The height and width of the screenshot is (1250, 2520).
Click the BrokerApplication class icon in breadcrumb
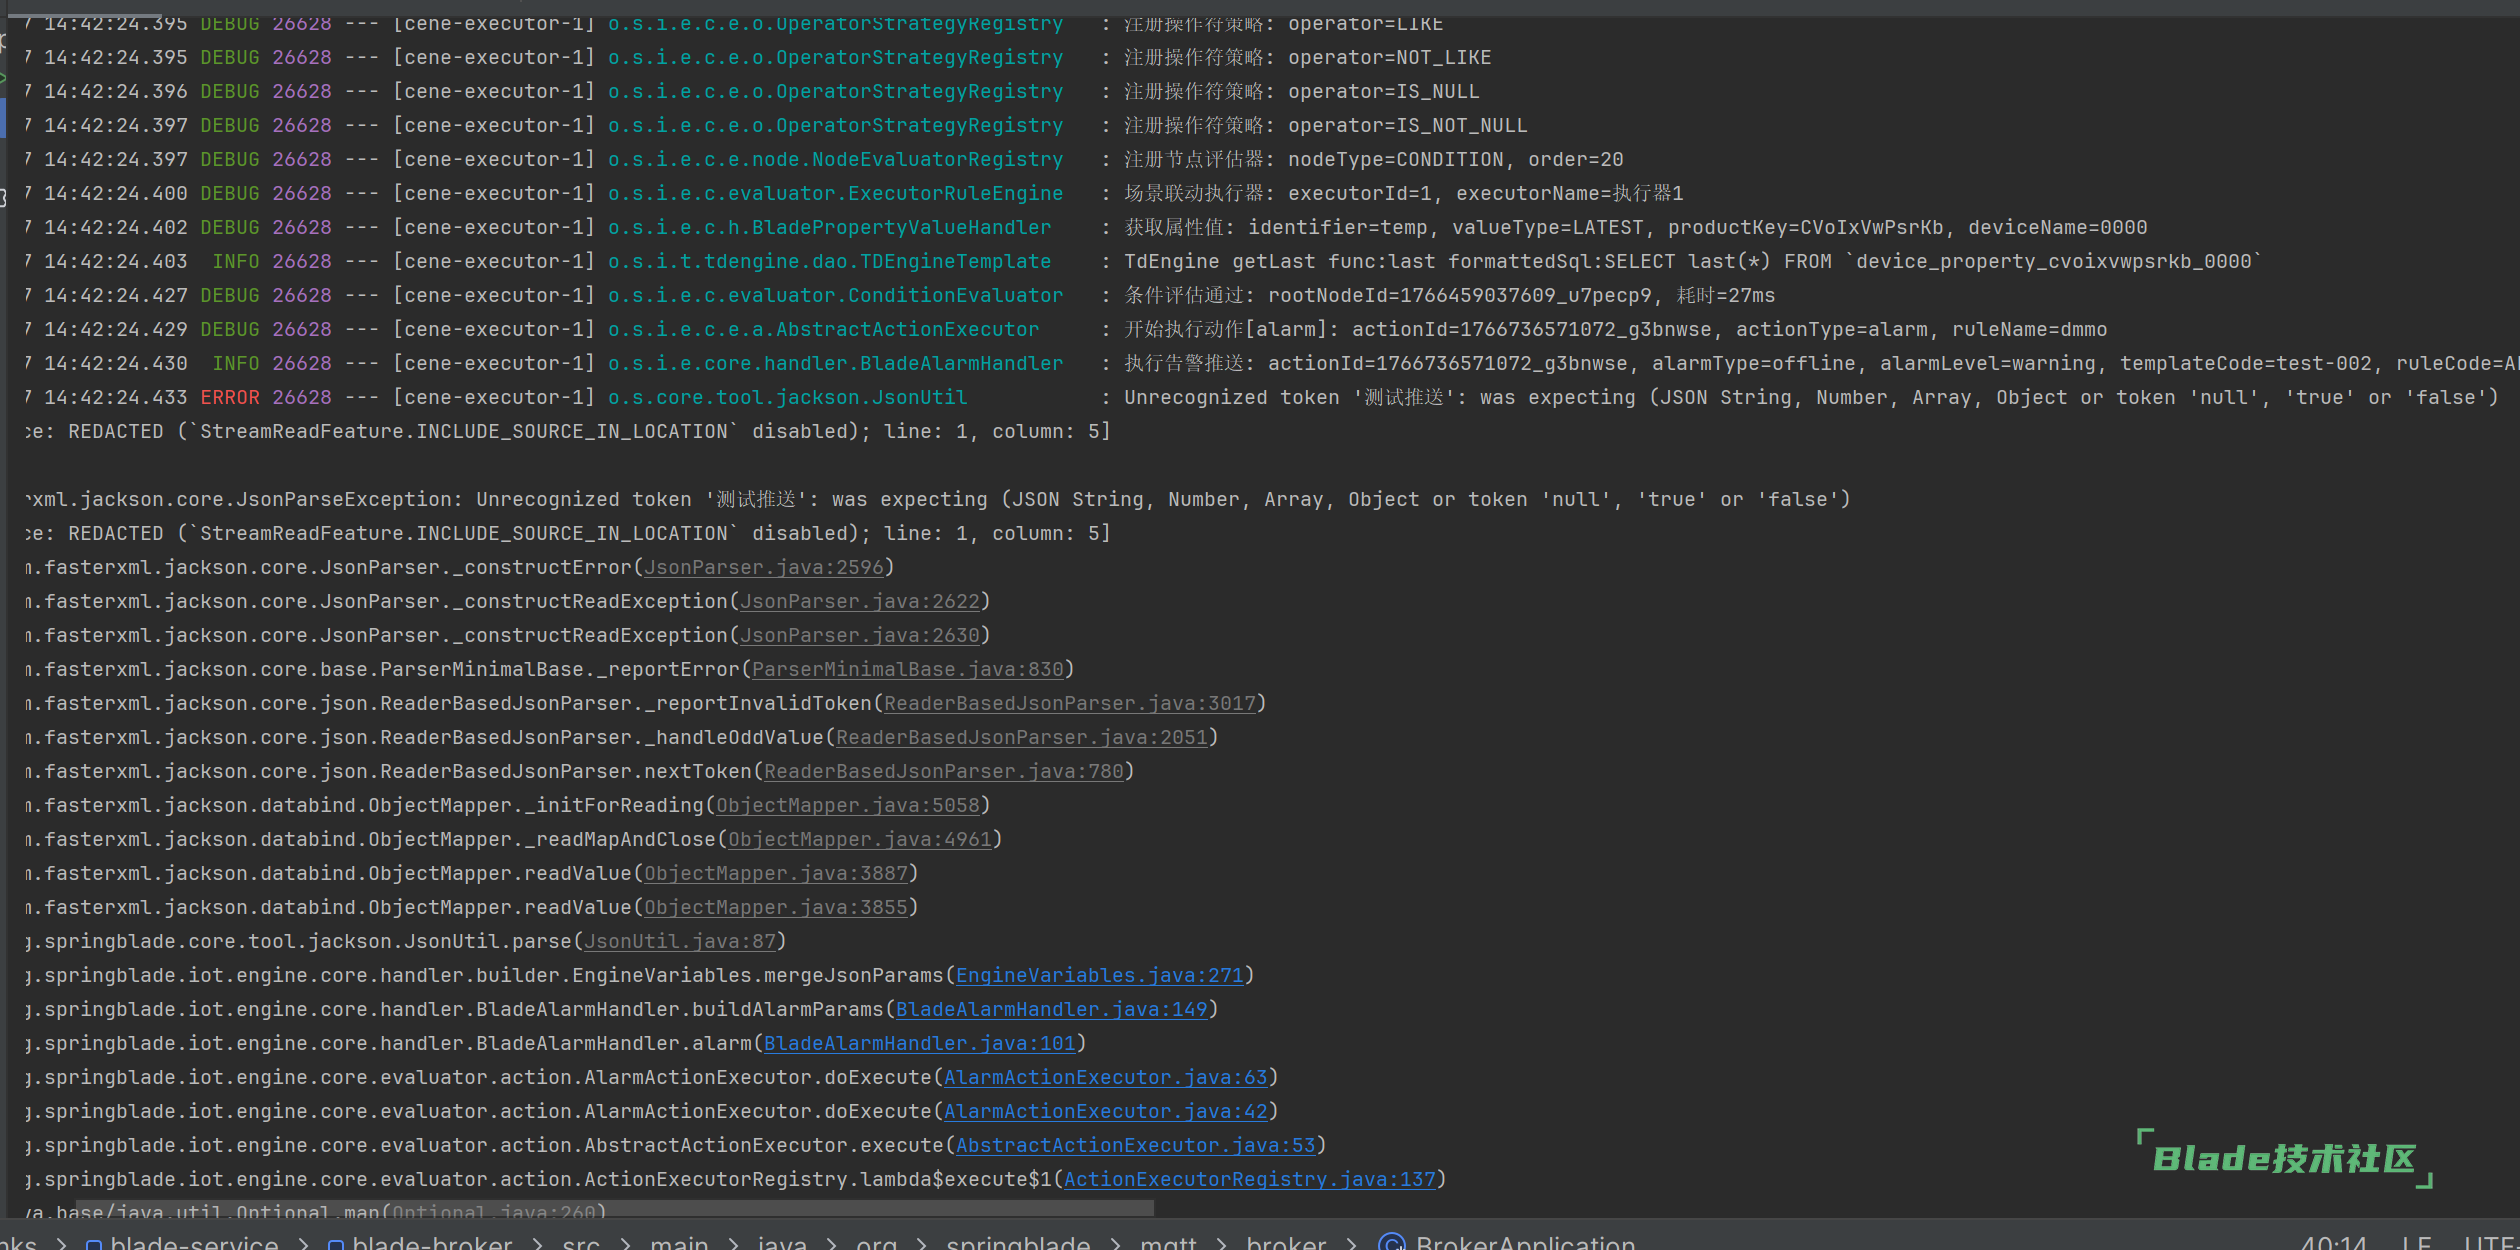point(1391,1243)
